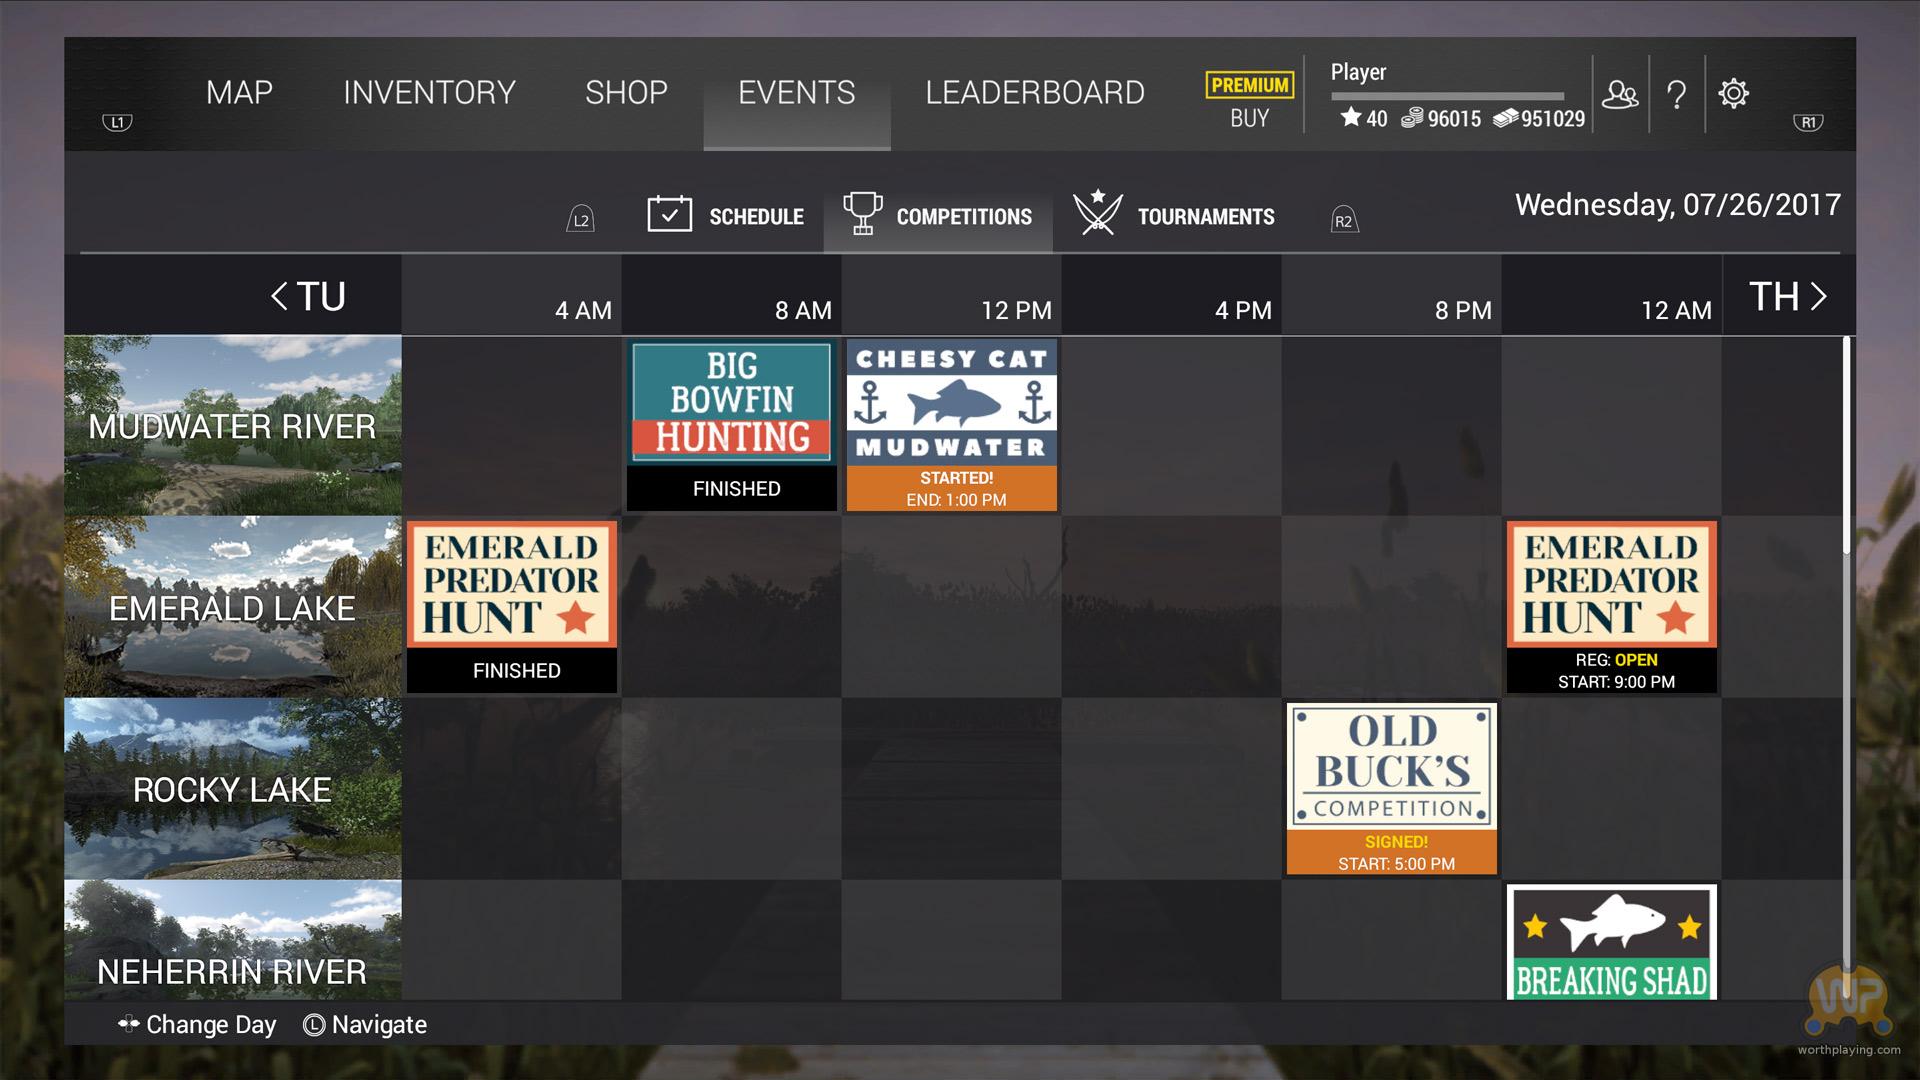This screenshot has width=1920, height=1080.
Task: Select the Rocky Lake location row
Action: (232, 789)
